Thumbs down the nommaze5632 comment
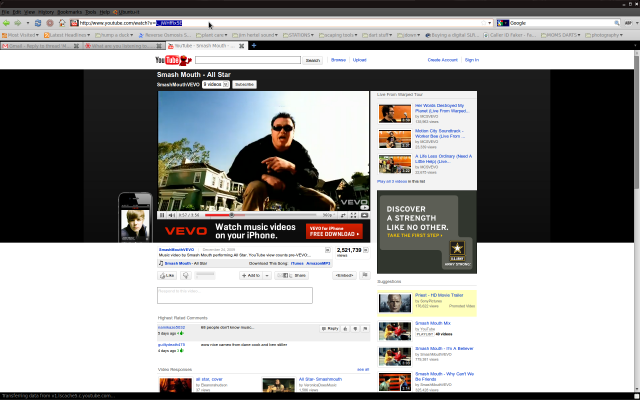The width and height of the screenshot is (640, 400). (355, 329)
